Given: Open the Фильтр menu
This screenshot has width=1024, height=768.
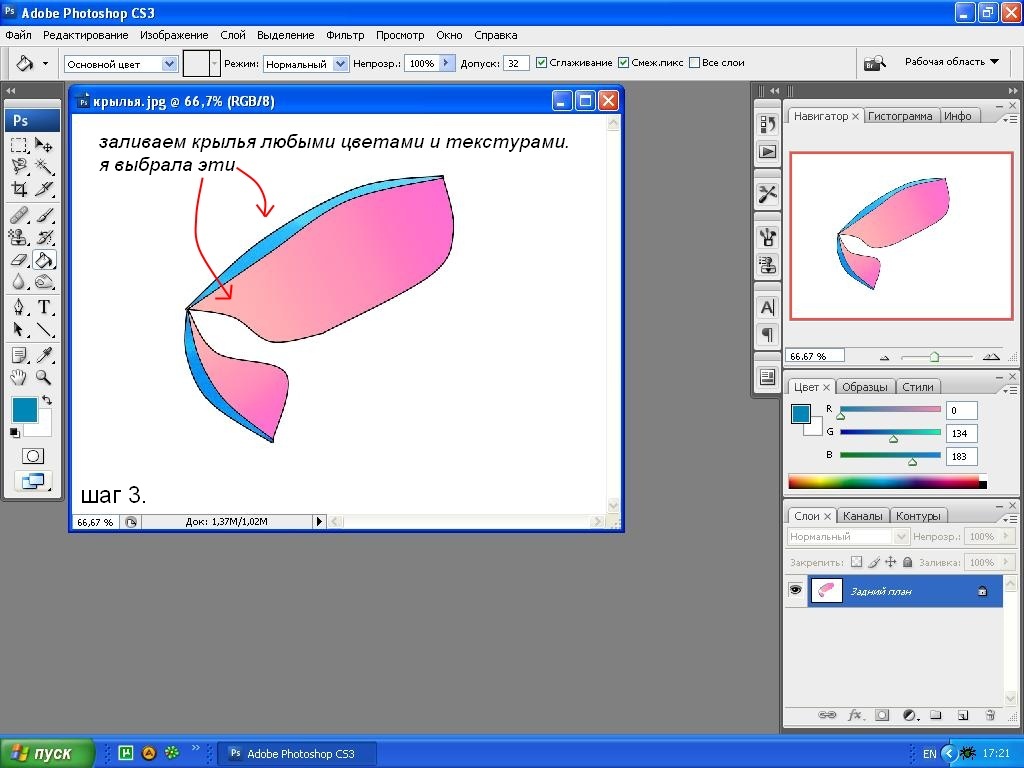Looking at the screenshot, I should [x=345, y=35].
